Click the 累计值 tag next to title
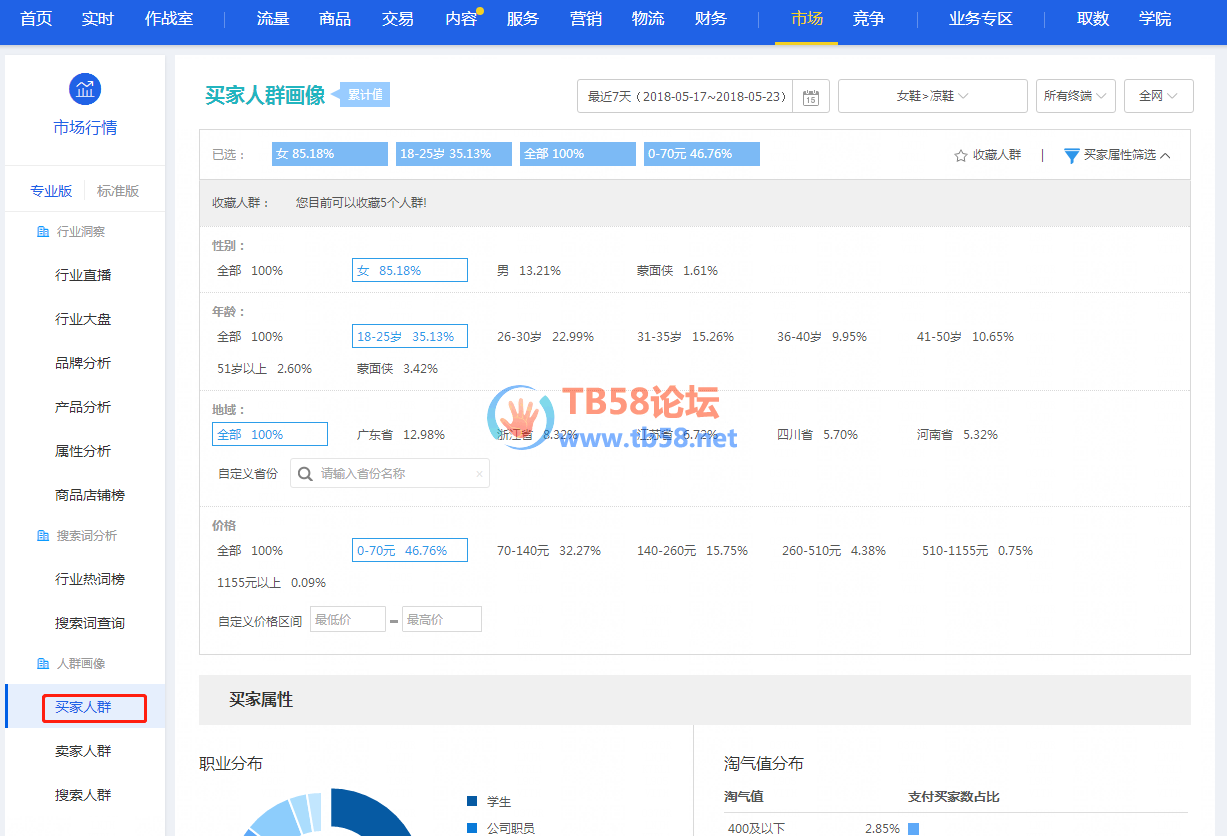Screen dimensions: 1227x836 pyautogui.click(x=365, y=95)
